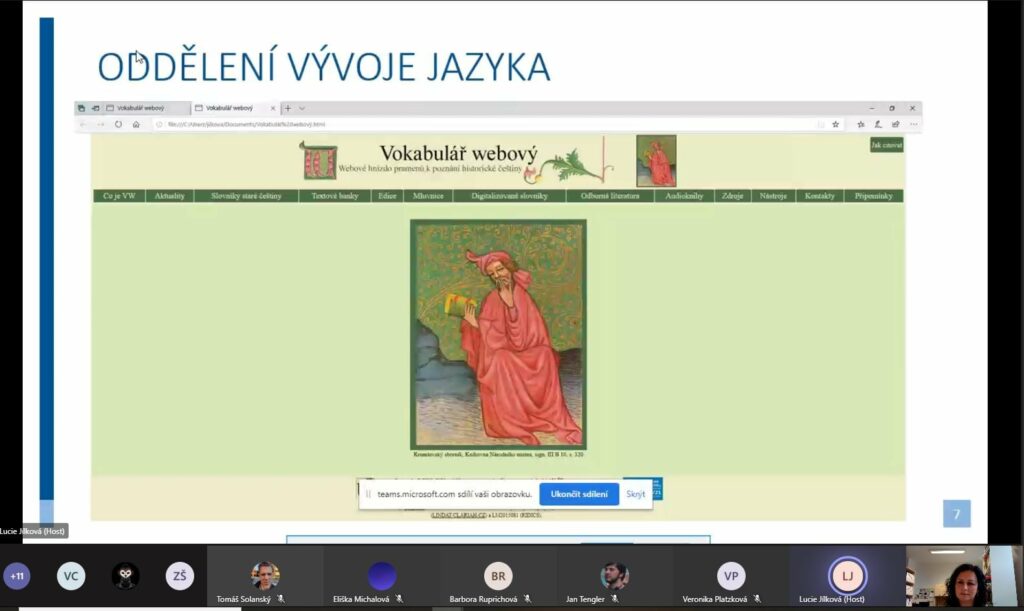
Task: Click the Jak citovat button
Action: (x=886, y=145)
